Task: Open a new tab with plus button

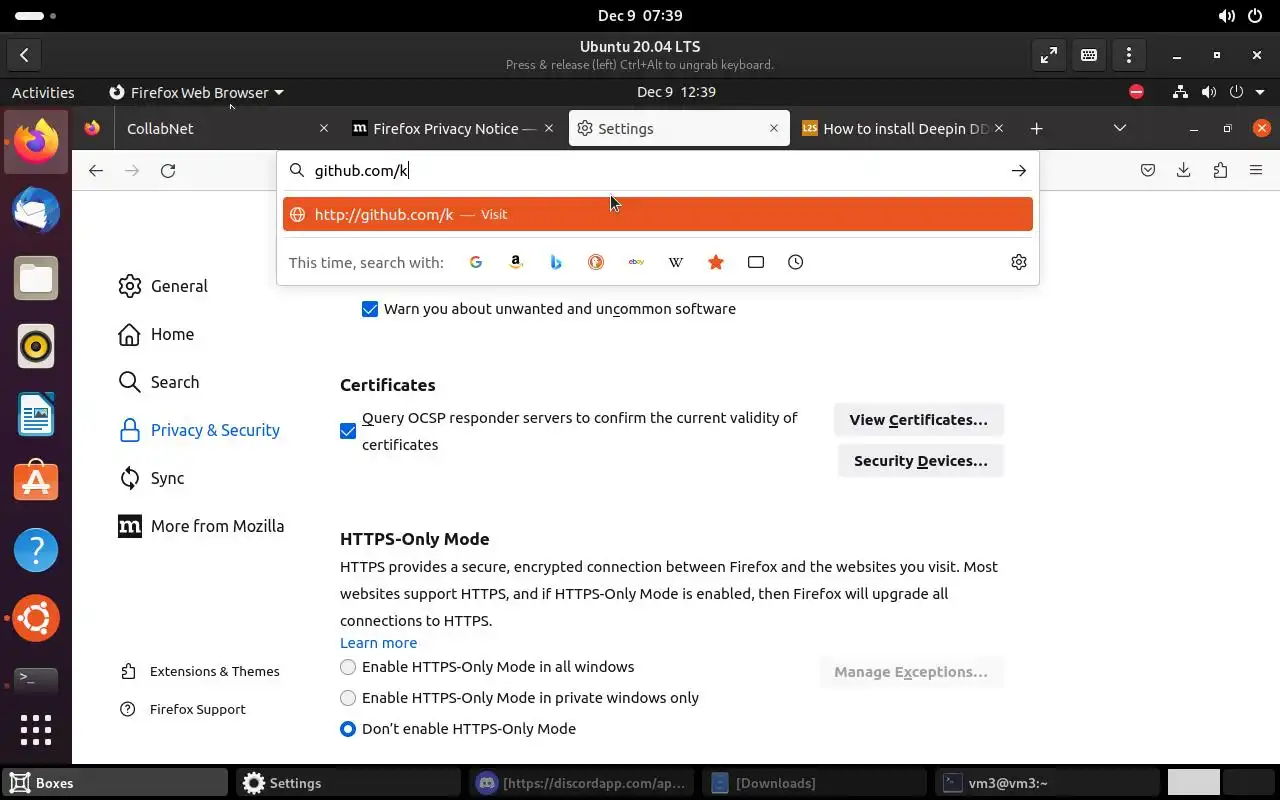Action: 1037,129
